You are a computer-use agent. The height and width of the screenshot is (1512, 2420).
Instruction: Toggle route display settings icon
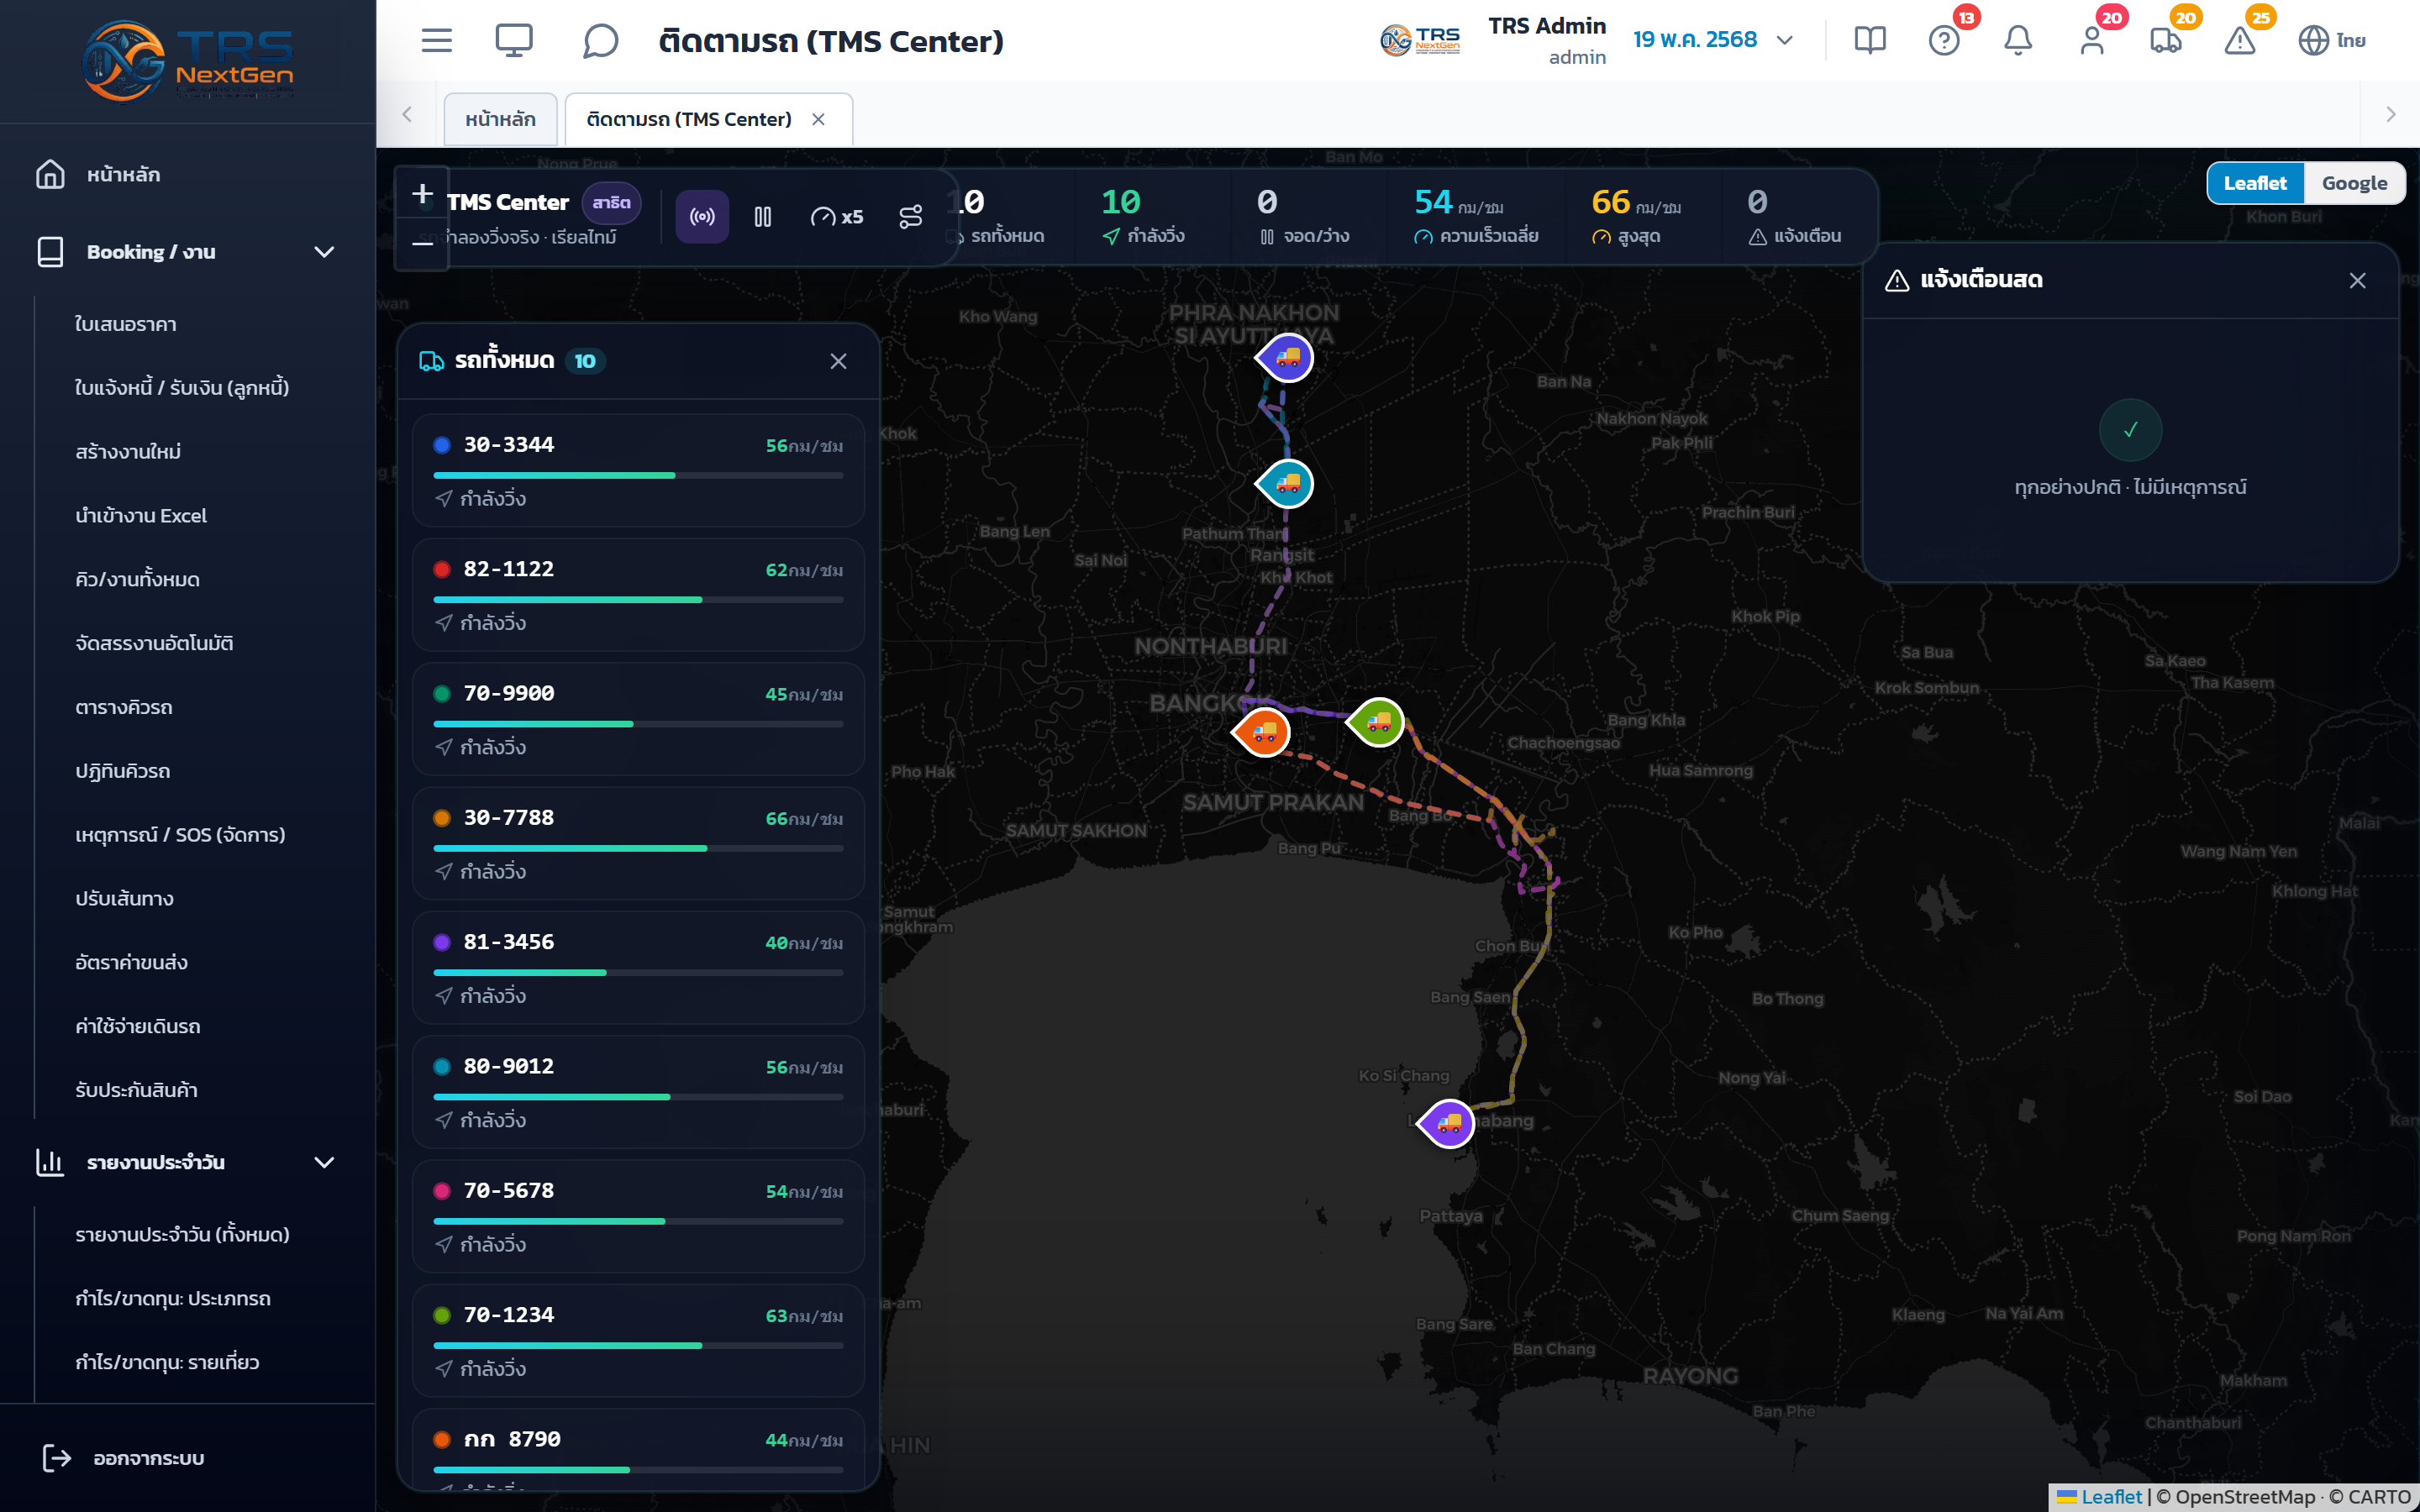[910, 216]
